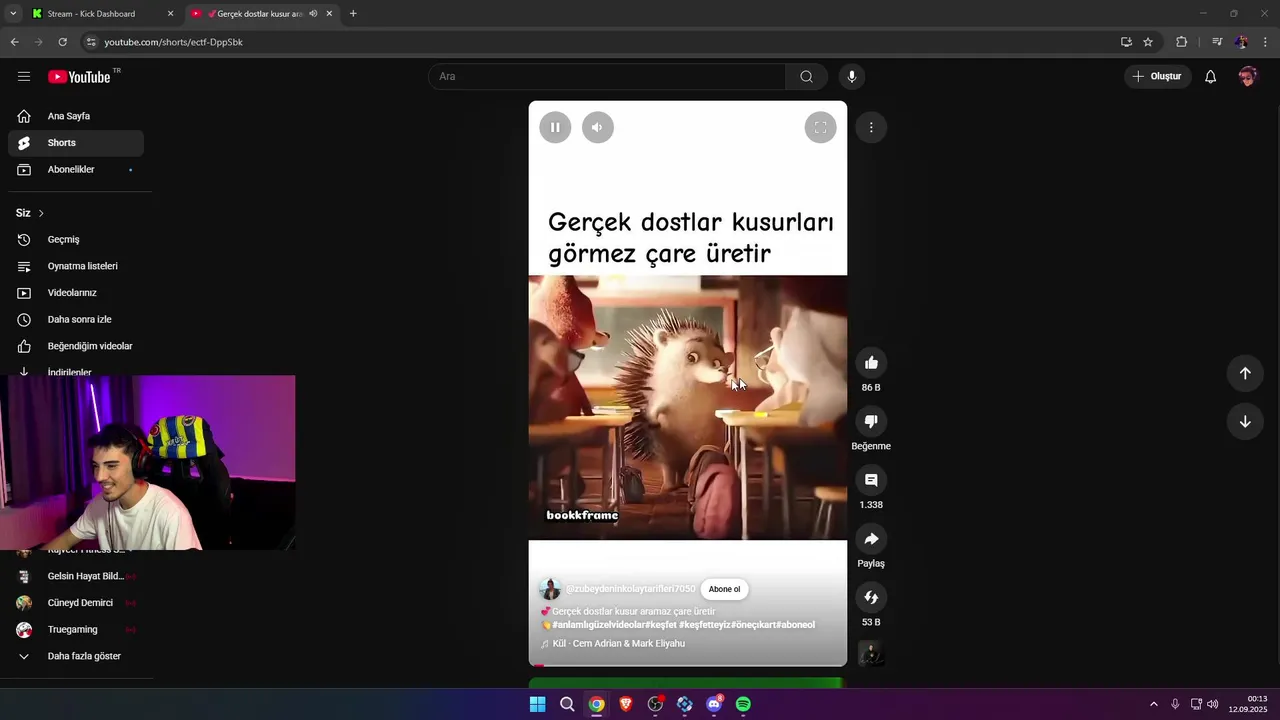The image size is (1280, 720).
Task: Open Shorts in sidebar
Action: [76, 143]
